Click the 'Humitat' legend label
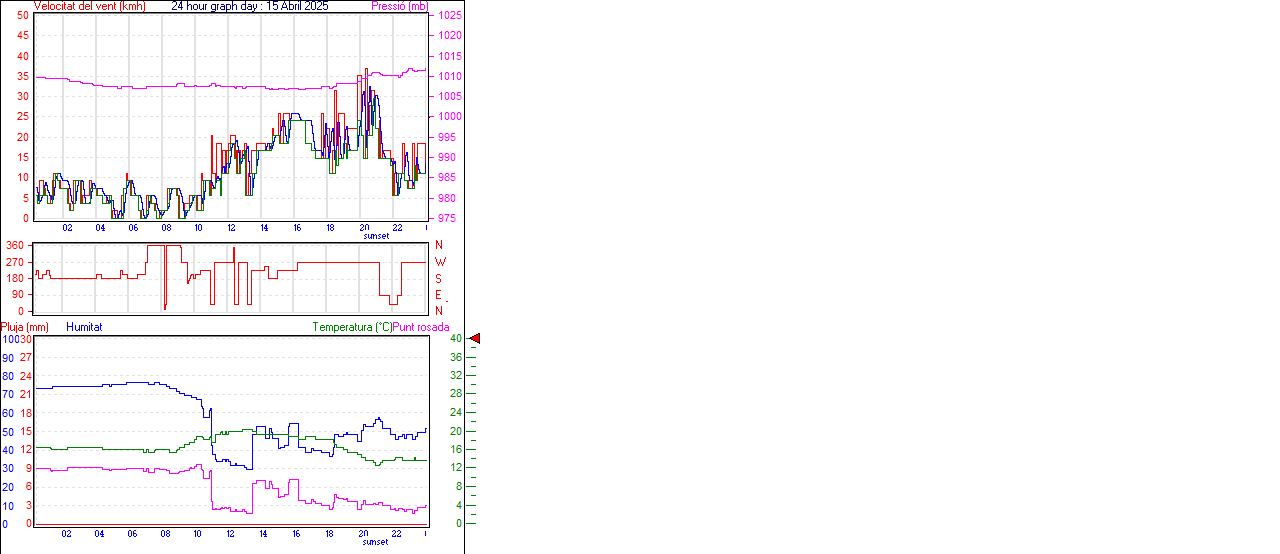1280x554 pixels. 84,327
